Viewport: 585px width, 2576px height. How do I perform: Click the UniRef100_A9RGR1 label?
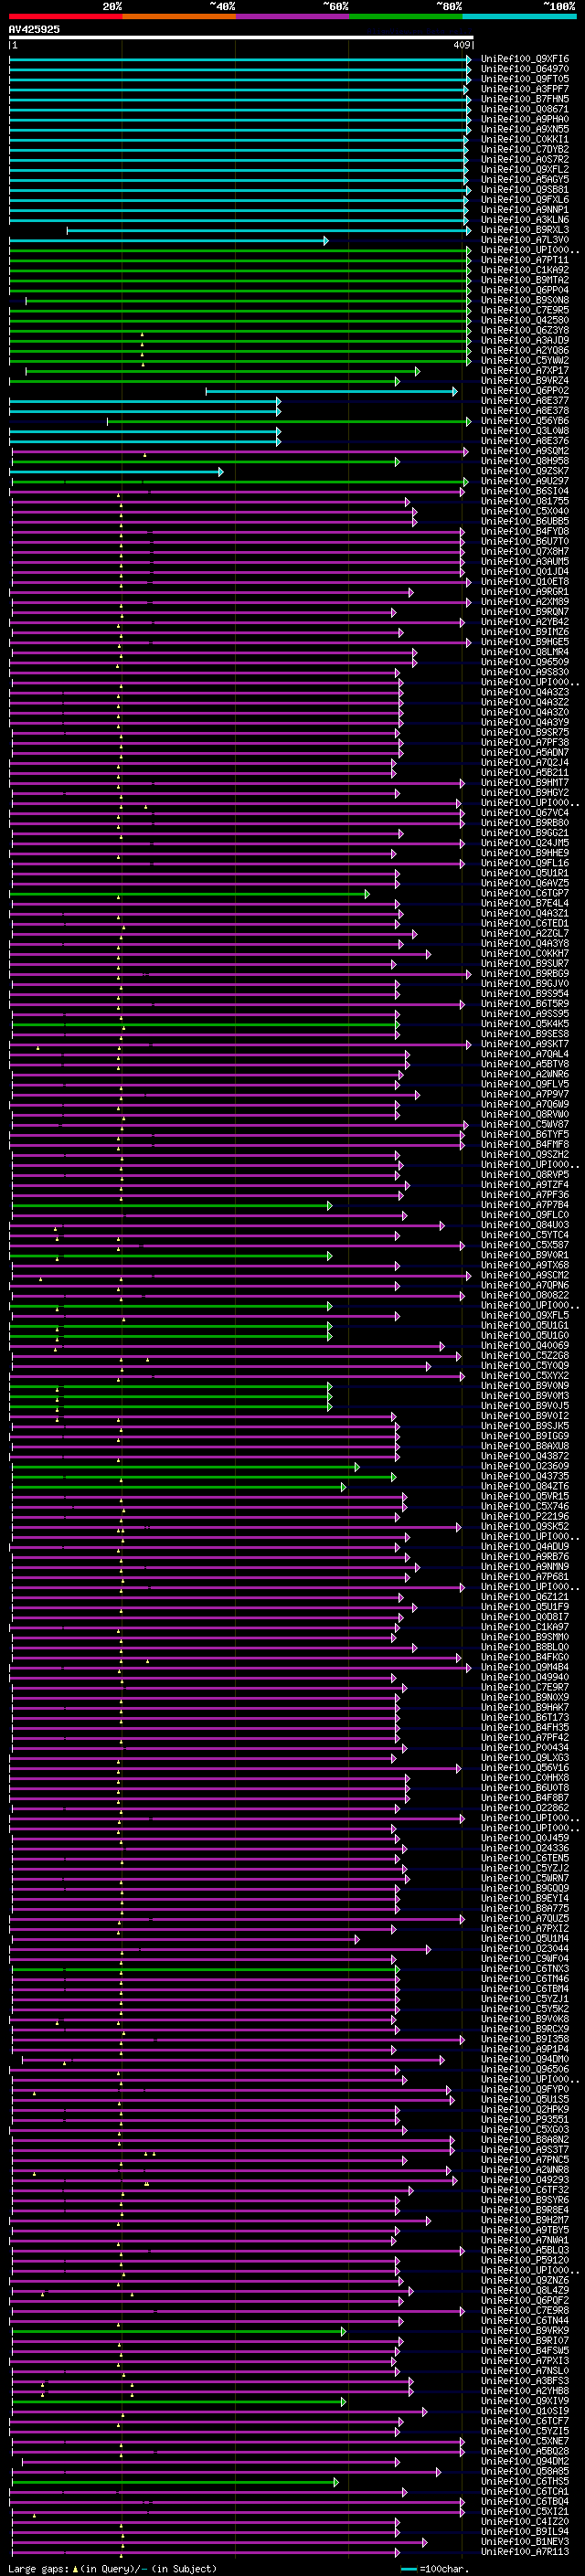(524, 592)
